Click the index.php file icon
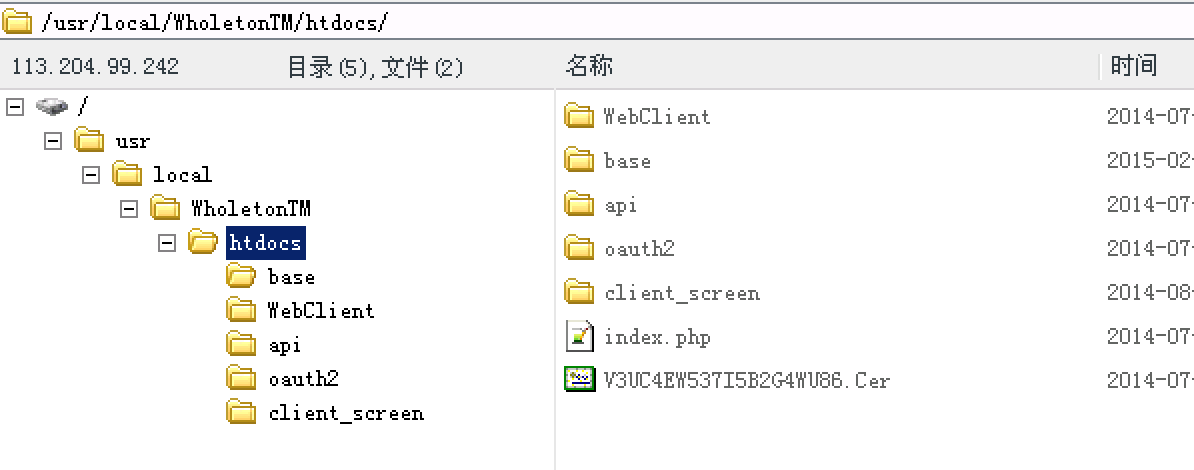Viewport: 1194px width, 470px height. pos(579,336)
